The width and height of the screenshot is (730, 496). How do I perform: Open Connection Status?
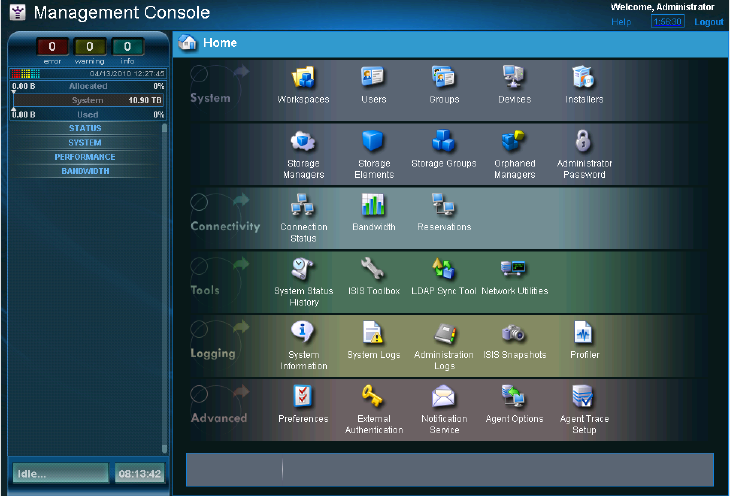point(303,205)
